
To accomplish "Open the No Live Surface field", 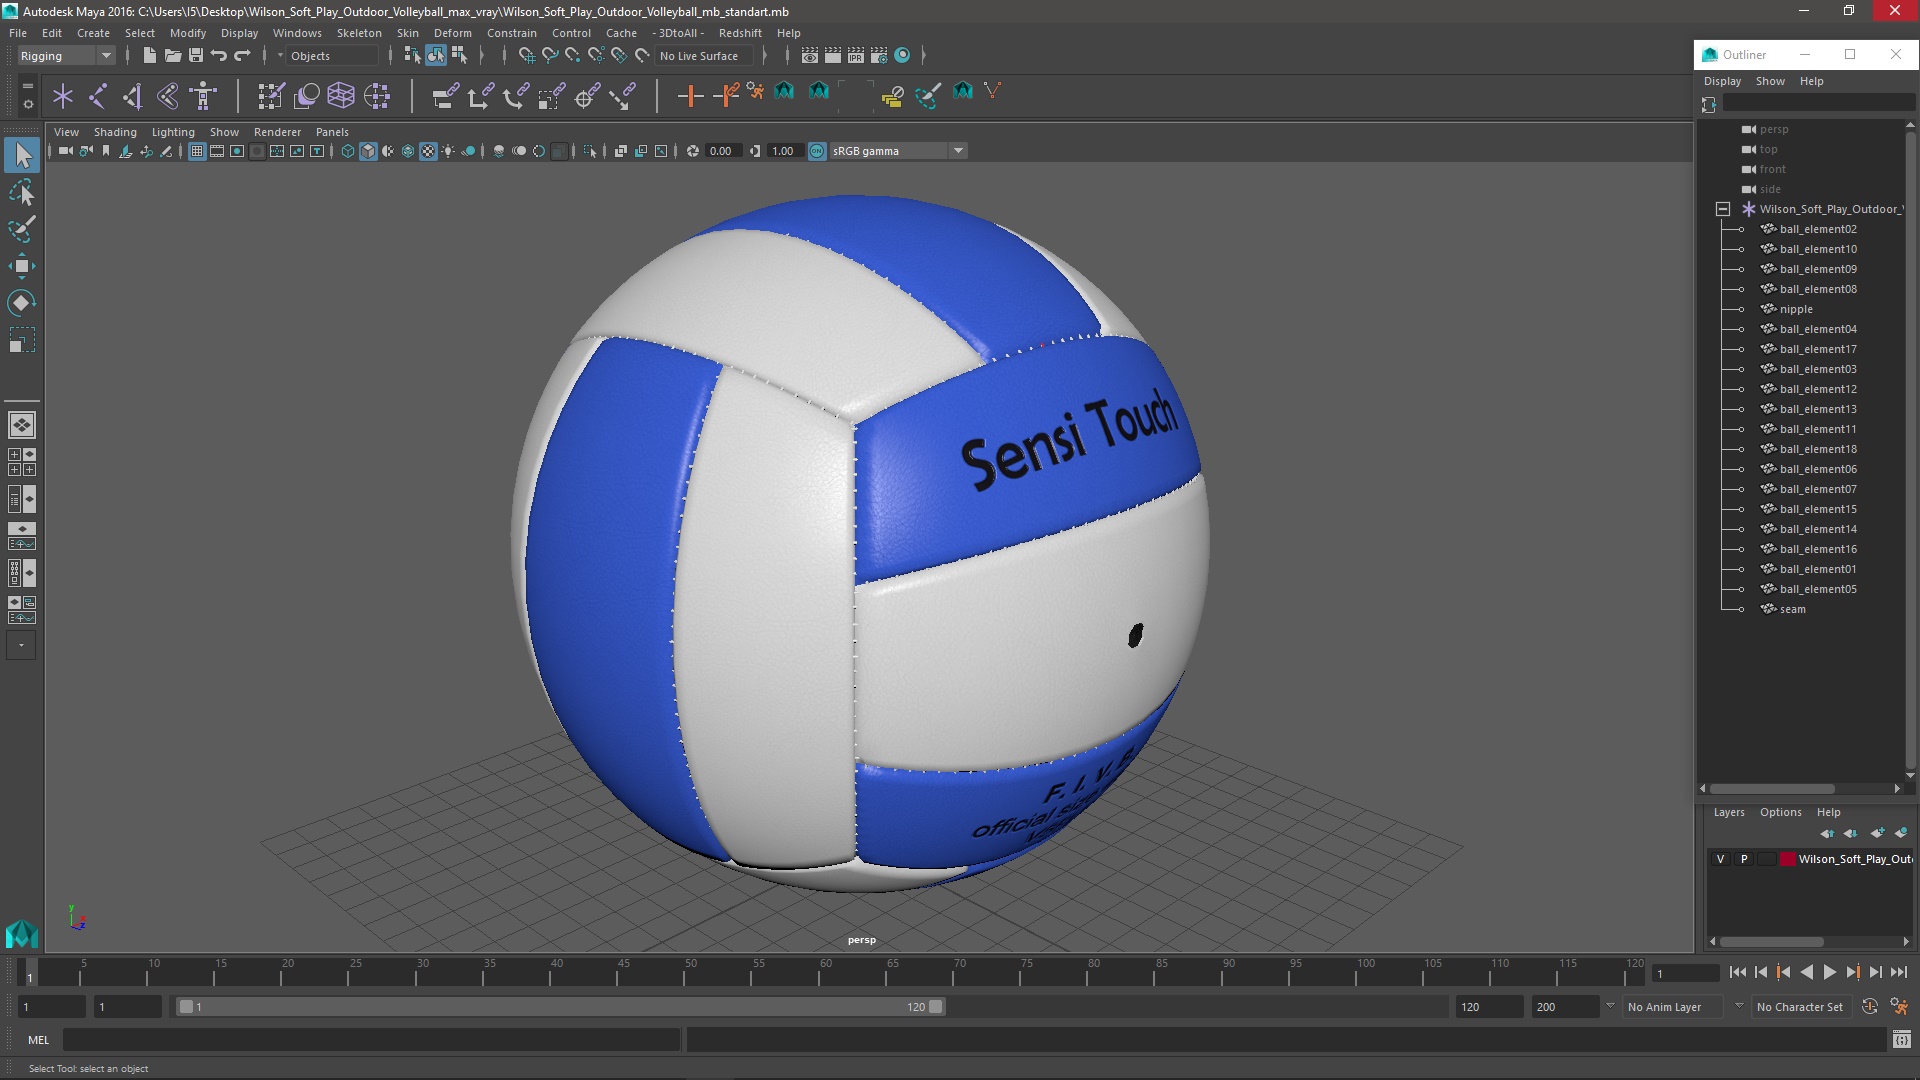I will pyautogui.click(x=705, y=56).
